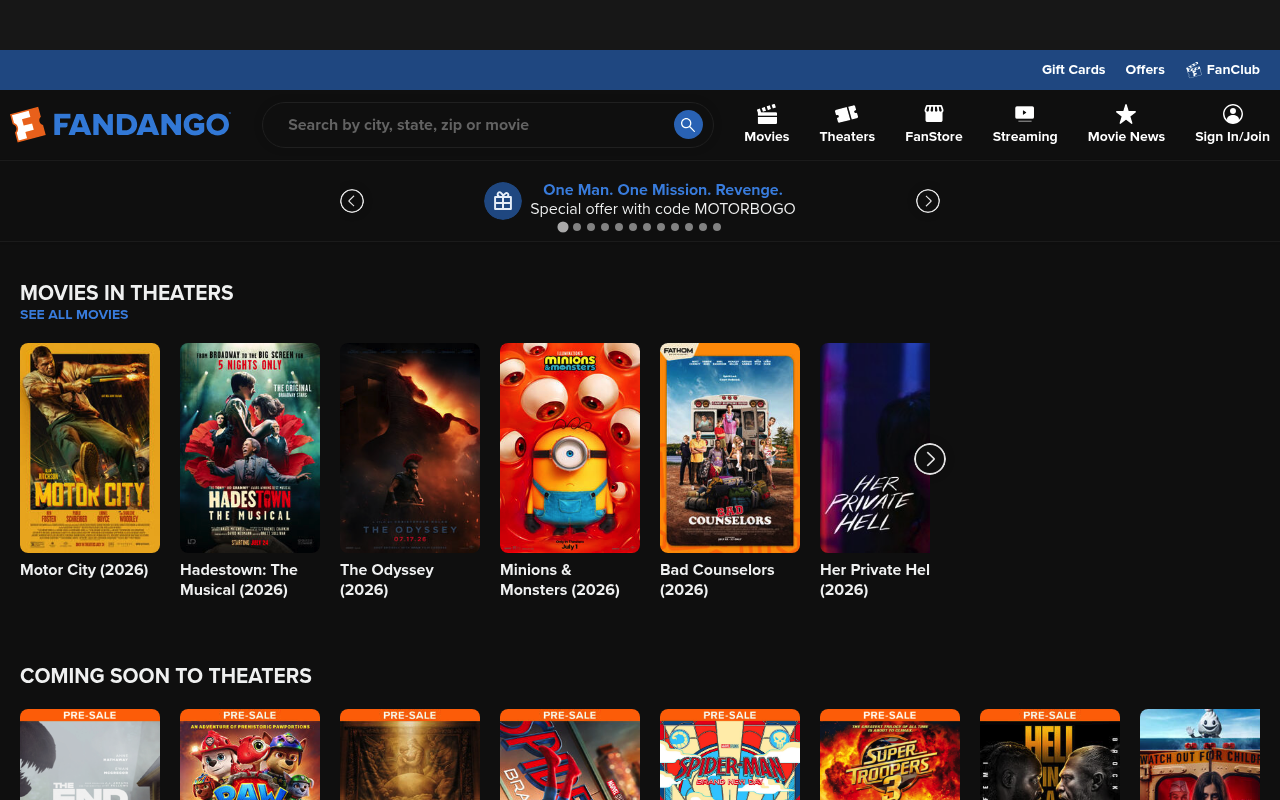This screenshot has height=800, width=1280.
Task: Open the Her Private Hell poster
Action: pyautogui.click(x=875, y=448)
